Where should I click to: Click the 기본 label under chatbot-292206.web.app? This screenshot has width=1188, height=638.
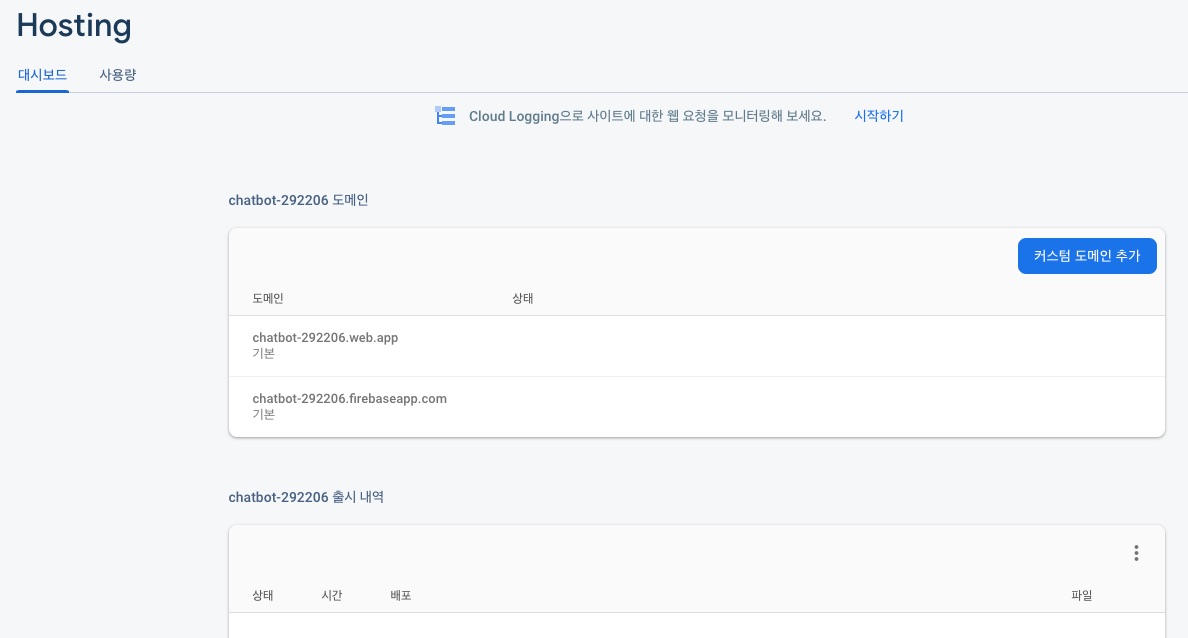coord(264,353)
